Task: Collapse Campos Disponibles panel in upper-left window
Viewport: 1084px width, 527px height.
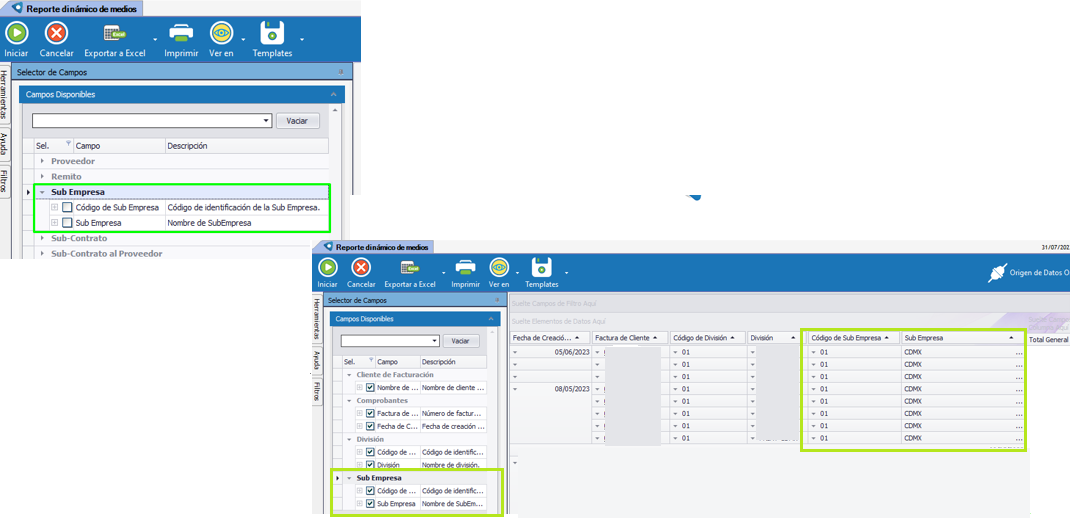Action: pyautogui.click(x=334, y=94)
